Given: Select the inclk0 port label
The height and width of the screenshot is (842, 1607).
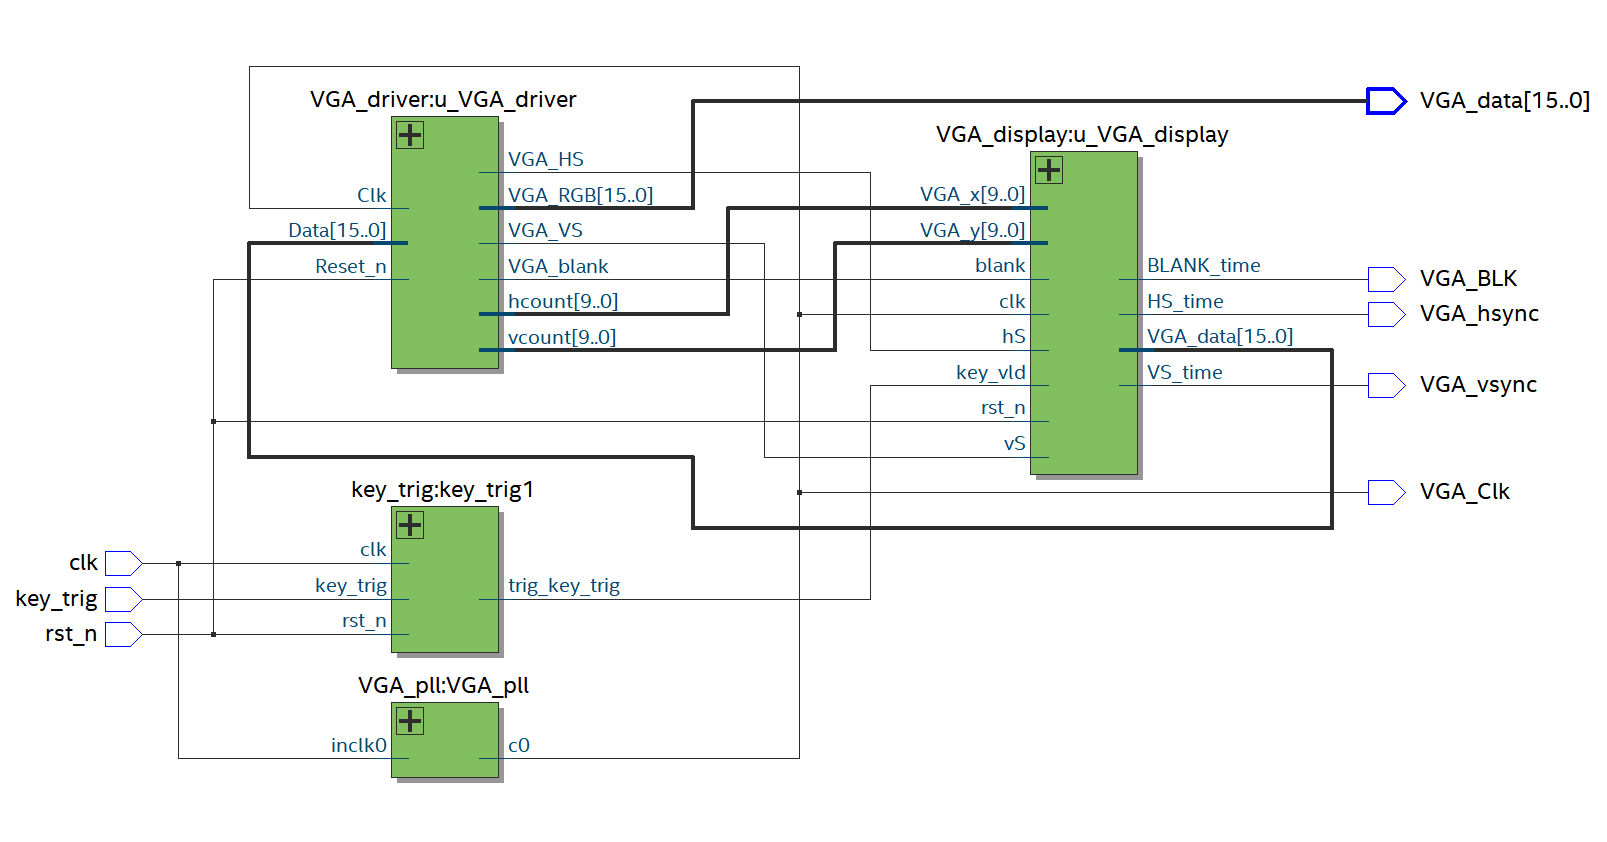Looking at the screenshot, I should tap(358, 745).
